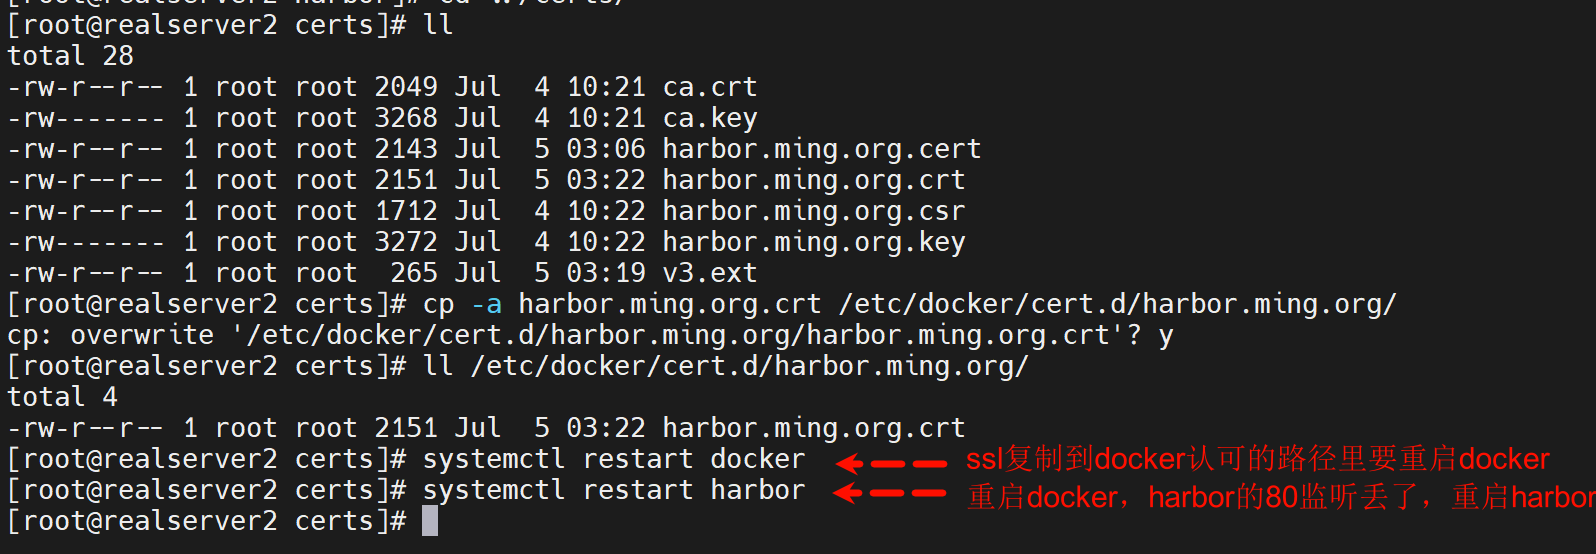This screenshot has width=1596, height=554.
Task: Click the red annotation about harbor's port 80
Action: [x=1280, y=497]
